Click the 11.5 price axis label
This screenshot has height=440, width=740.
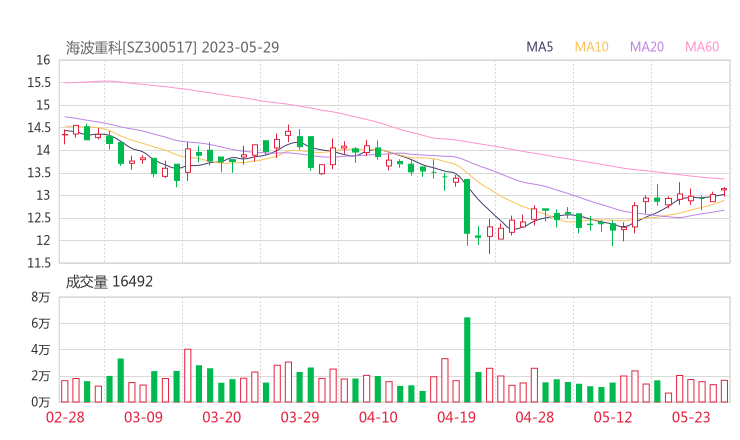pyautogui.click(x=39, y=263)
